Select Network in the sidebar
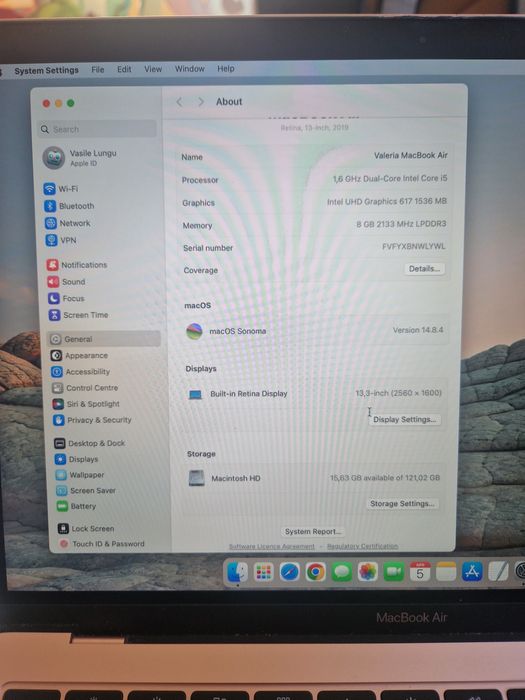Image resolution: width=525 pixels, height=700 pixels. (x=68, y=223)
